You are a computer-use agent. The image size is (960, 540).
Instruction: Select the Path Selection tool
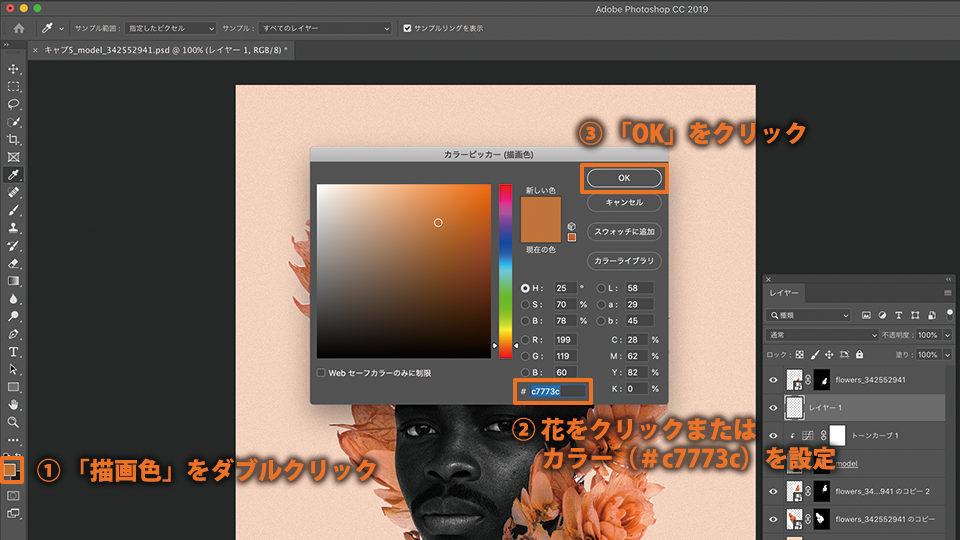click(x=13, y=370)
